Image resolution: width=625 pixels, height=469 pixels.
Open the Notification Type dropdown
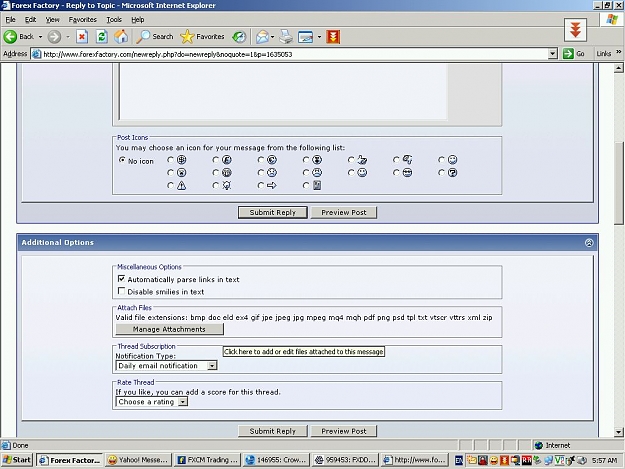(166, 365)
